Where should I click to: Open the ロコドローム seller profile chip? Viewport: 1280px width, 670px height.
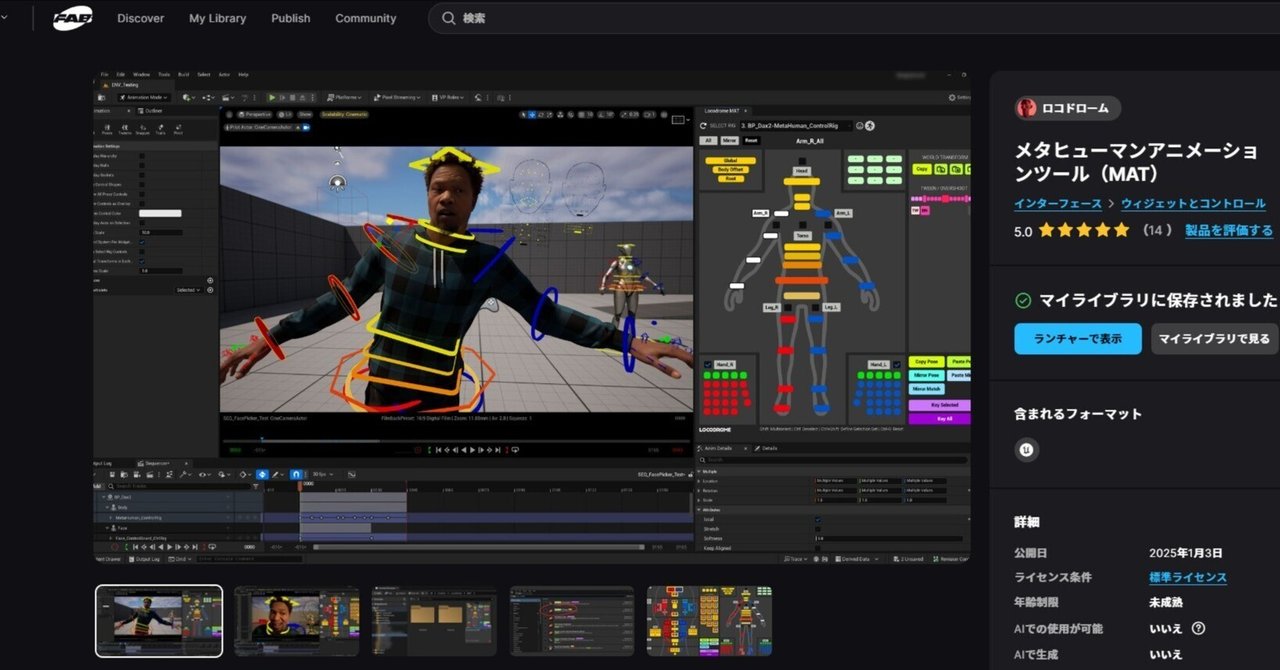pos(1067,108)
